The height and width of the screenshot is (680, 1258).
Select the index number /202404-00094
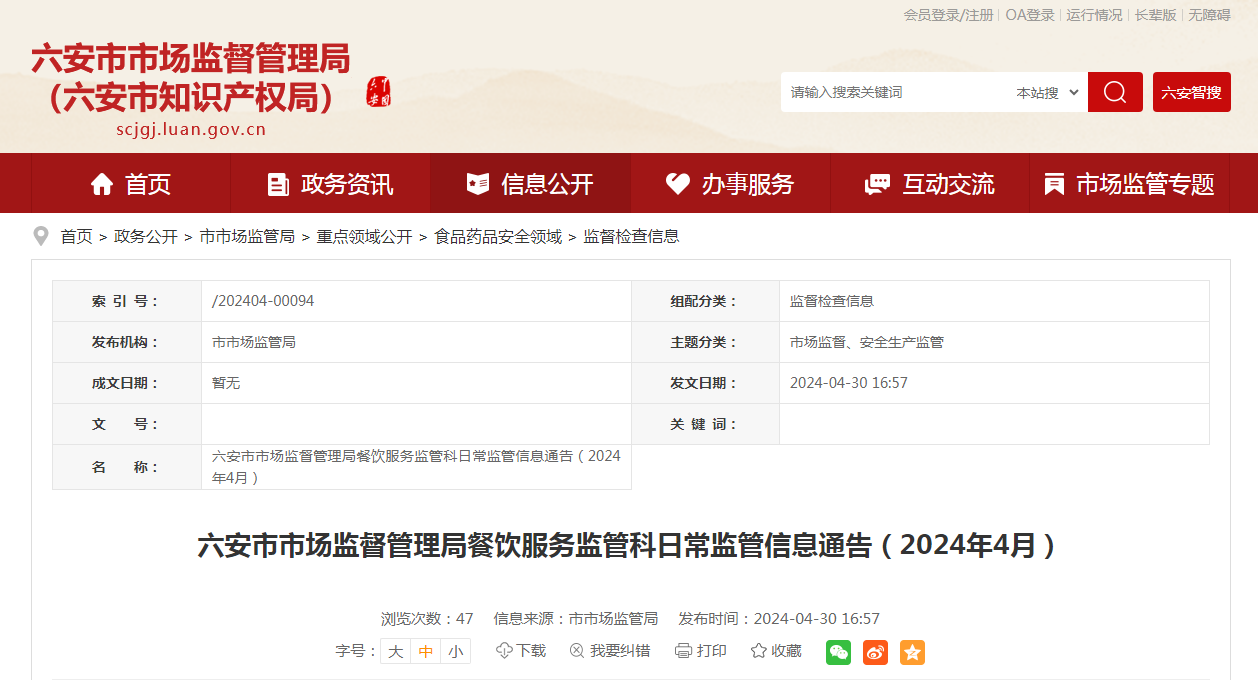click(263, 301)
